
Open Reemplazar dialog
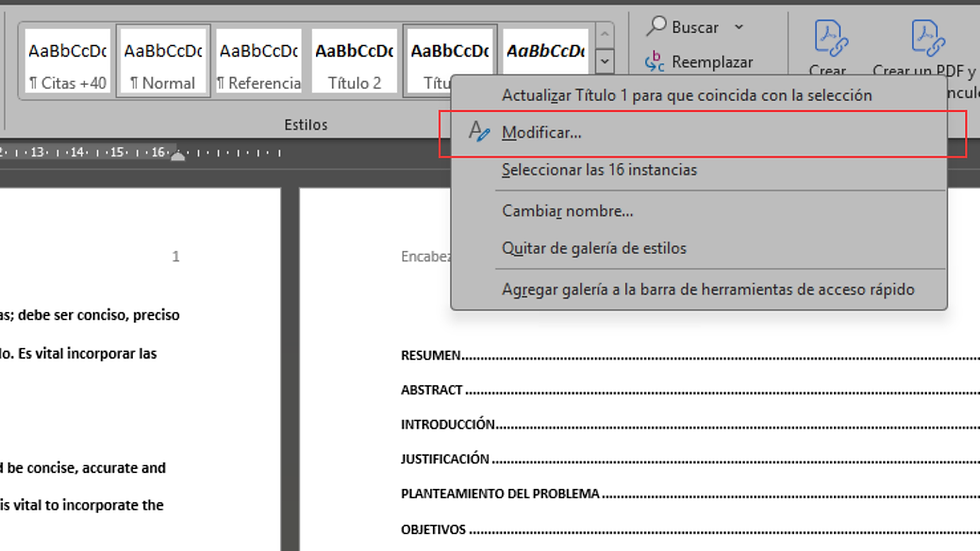click(x=699, y=62)
